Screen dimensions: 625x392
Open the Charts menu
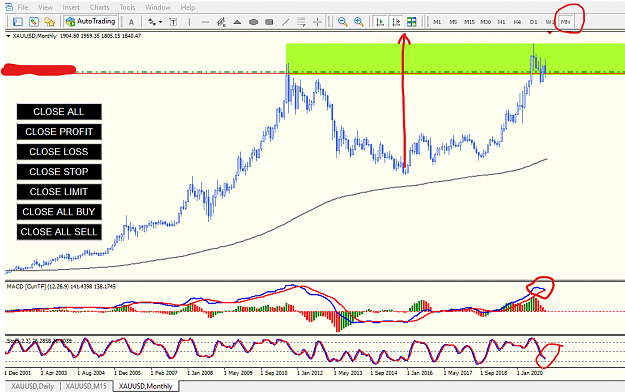click(x=99, y=7)
